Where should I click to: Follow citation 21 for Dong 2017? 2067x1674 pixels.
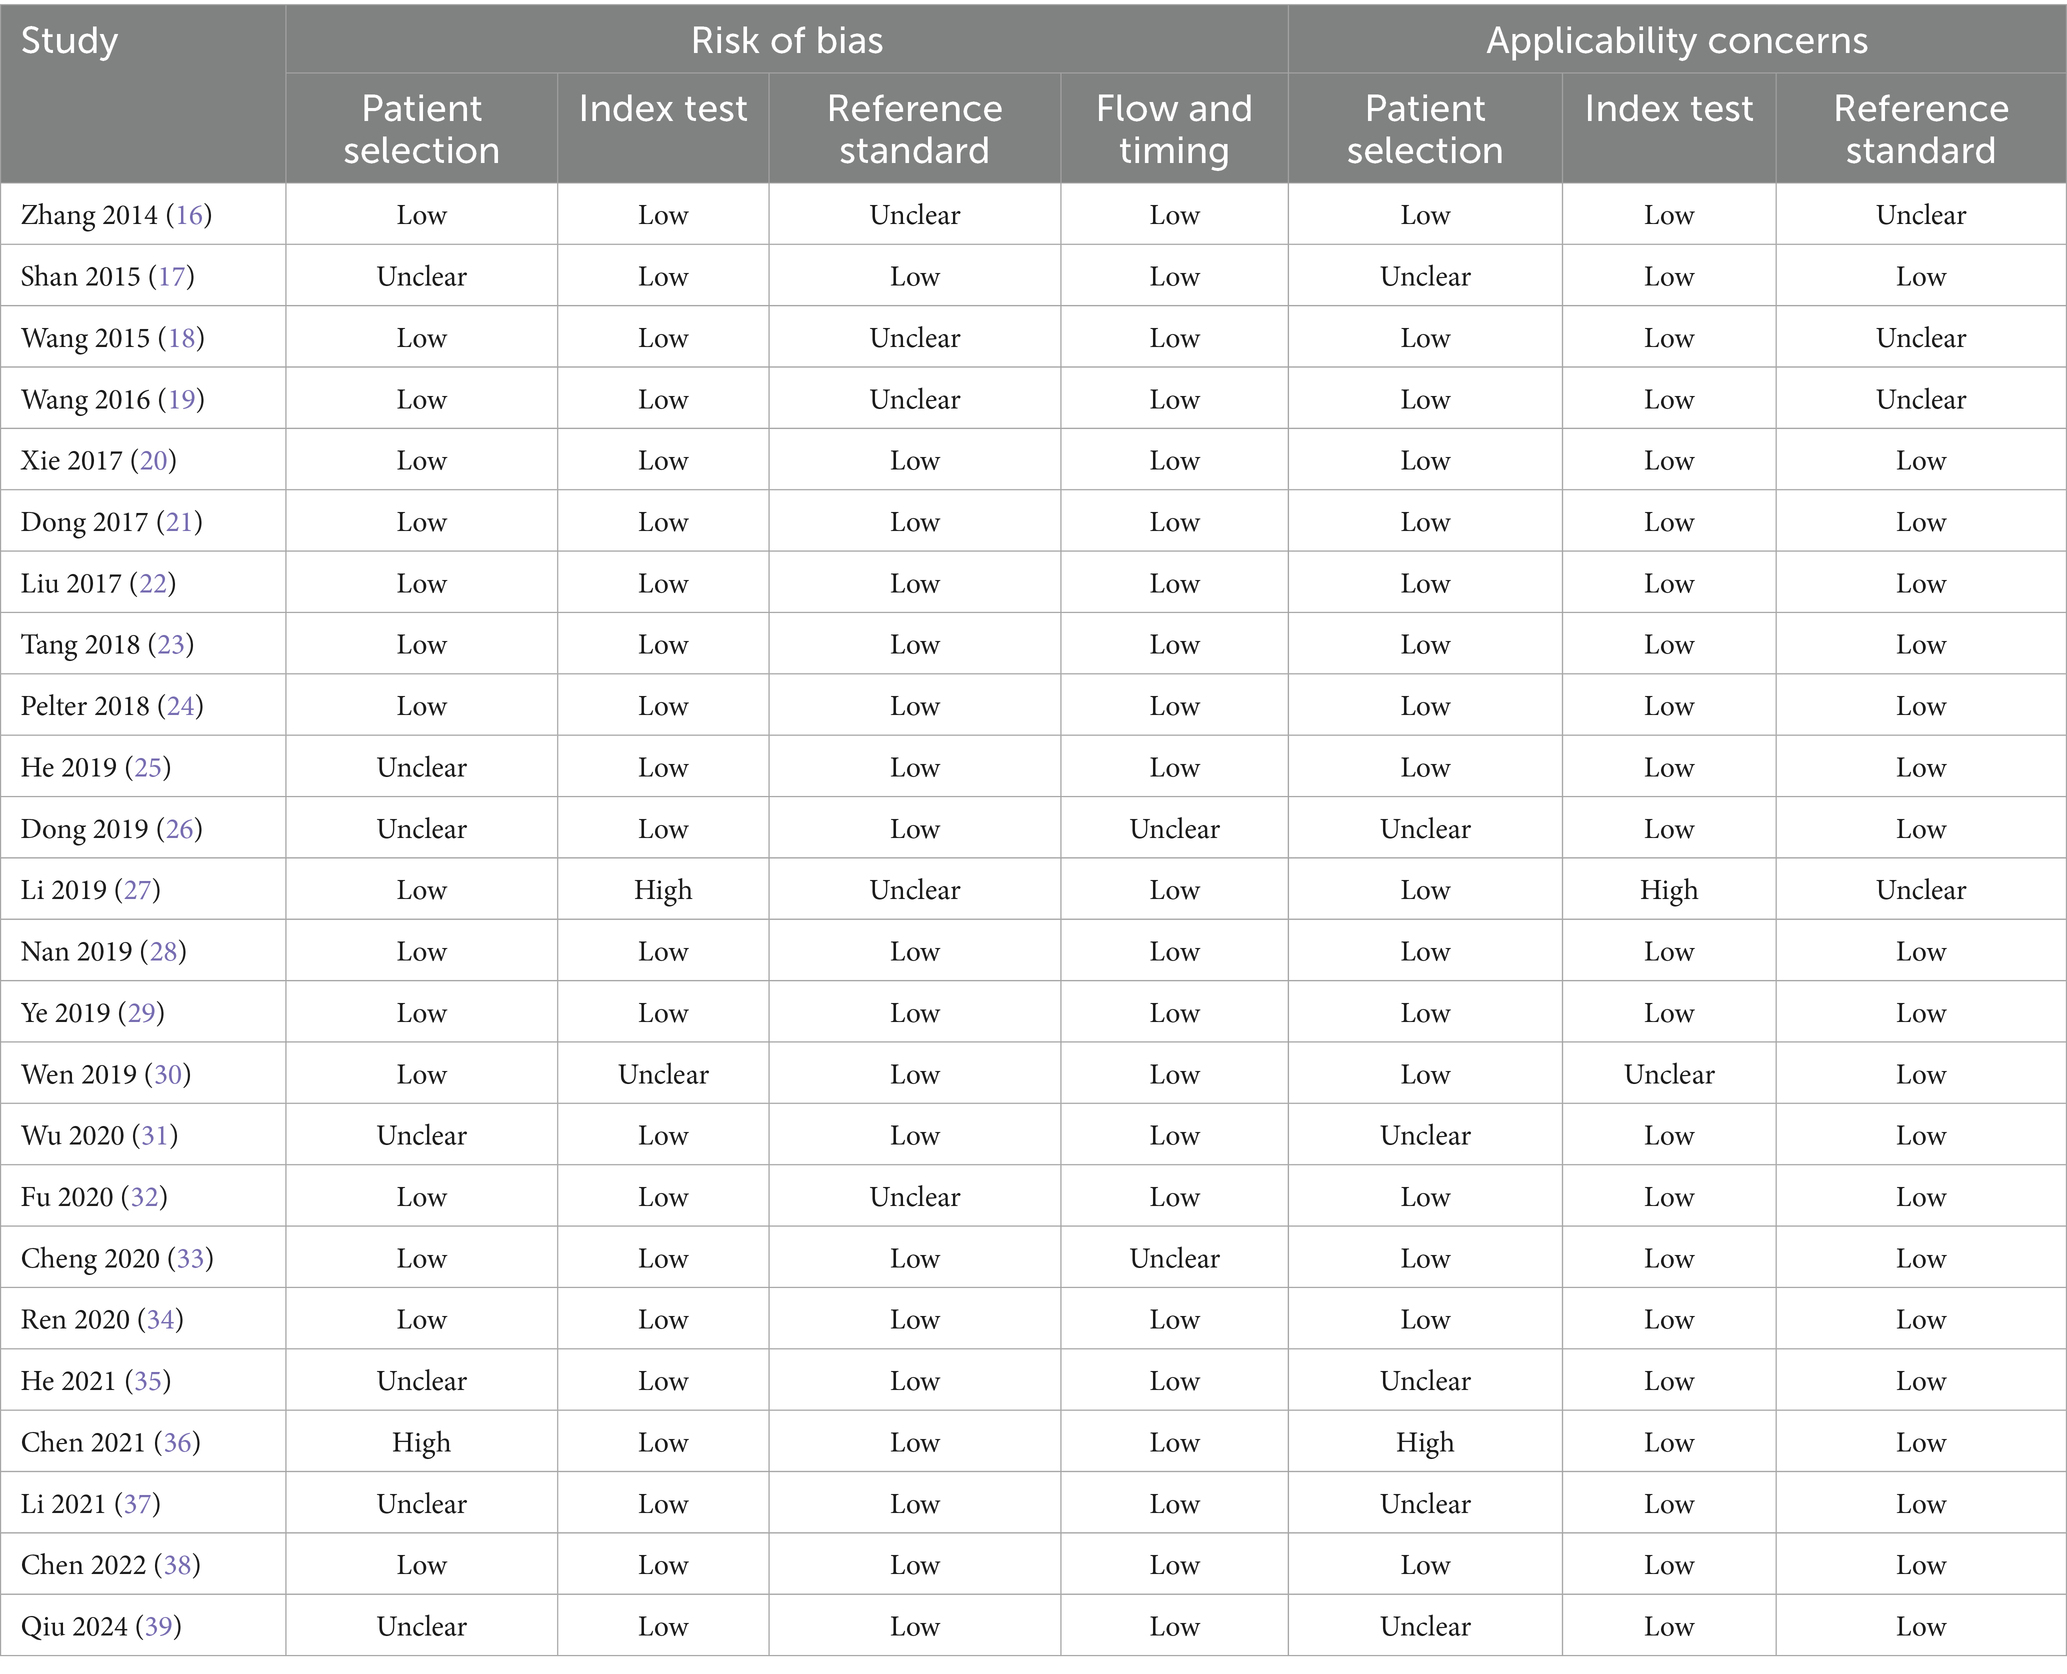pyautogui.click(x=180, y=522)
